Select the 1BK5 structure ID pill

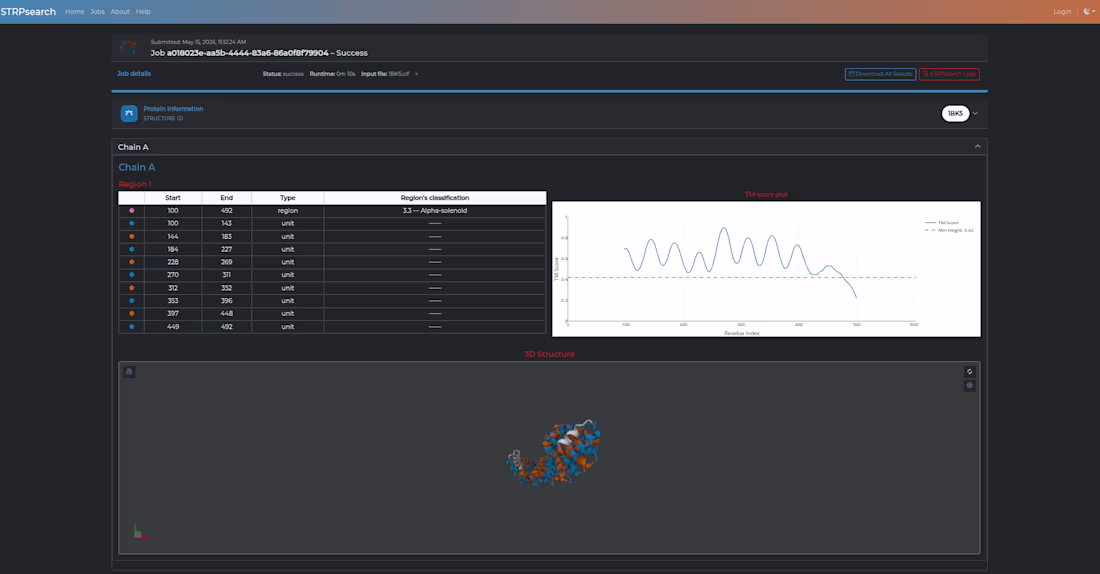[955, 113]
